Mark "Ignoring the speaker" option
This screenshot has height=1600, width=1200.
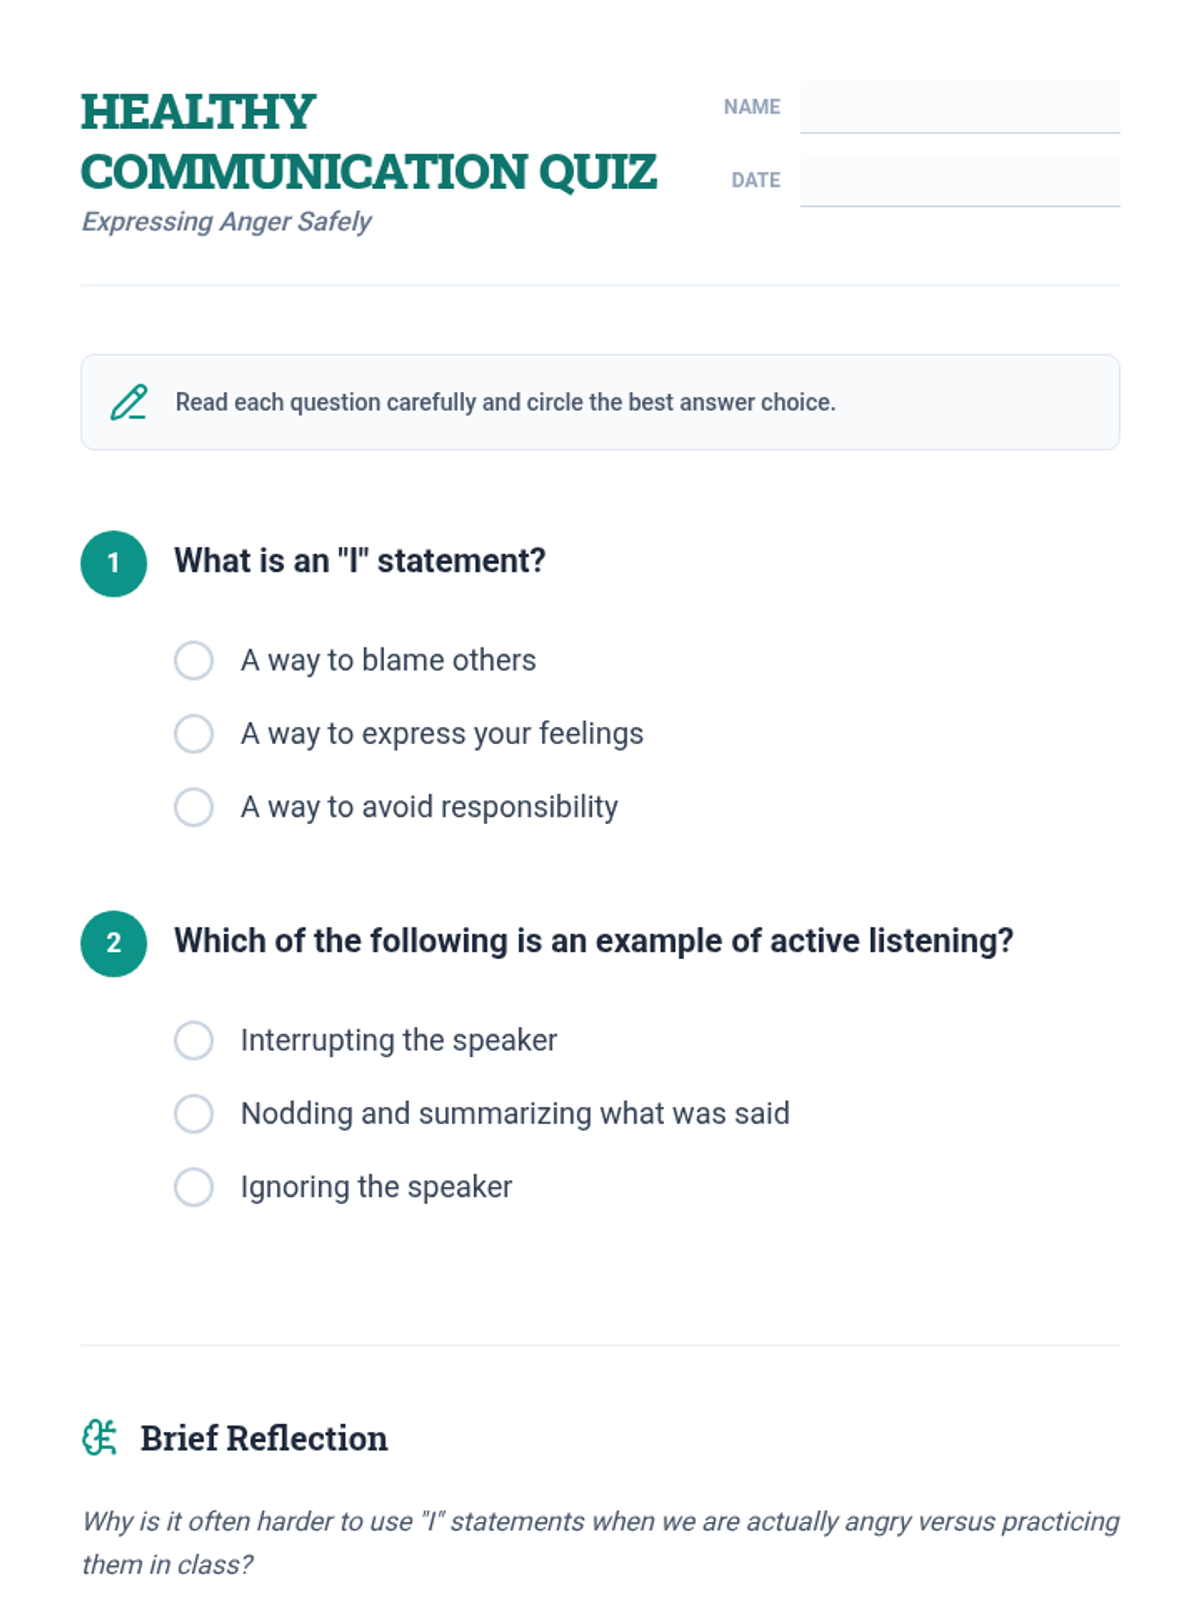(x=194, y=1187)
